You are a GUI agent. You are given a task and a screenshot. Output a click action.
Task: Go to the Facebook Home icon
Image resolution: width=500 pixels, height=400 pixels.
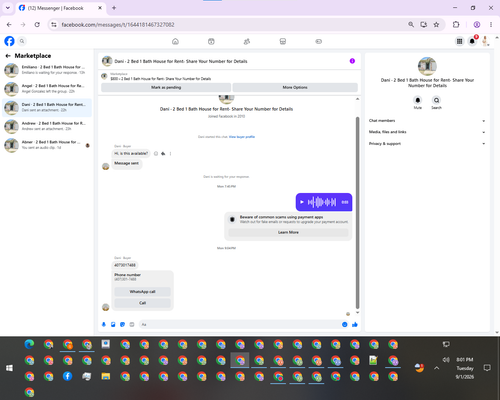pyautogui.click(x=175, y=41)
